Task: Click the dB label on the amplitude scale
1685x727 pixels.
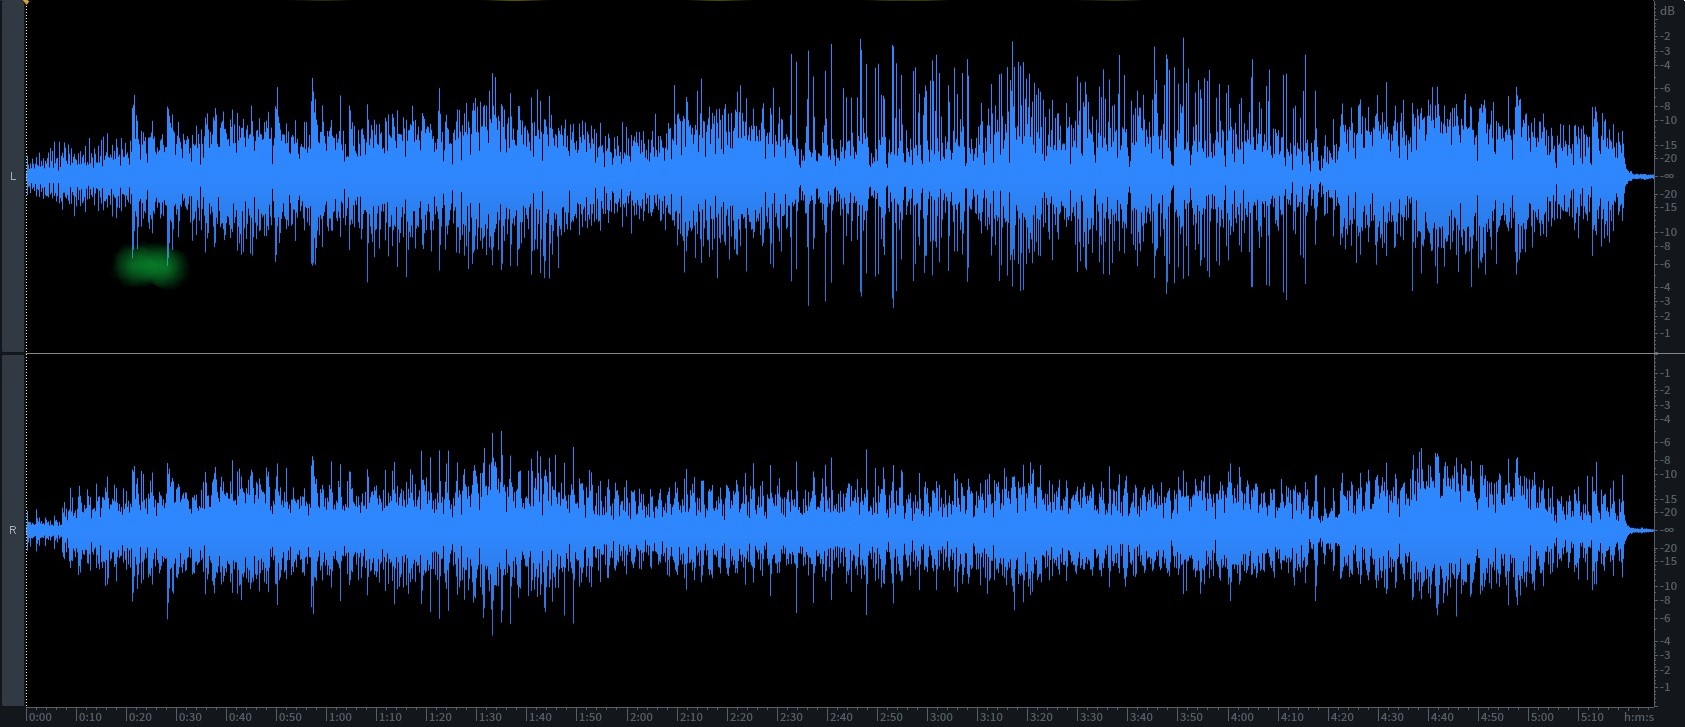Action: [x=1666, y=11]
